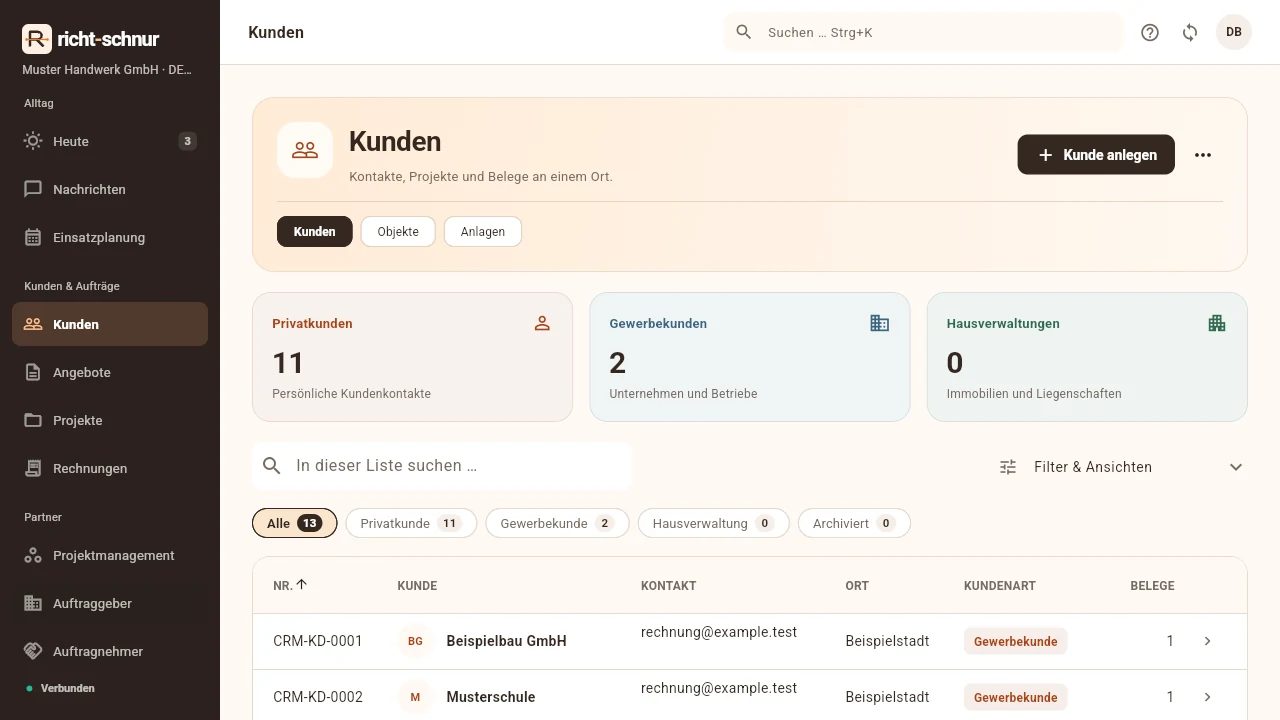
Task: Open Einsatzplanung in the sidebar
Action: point(110,237)
